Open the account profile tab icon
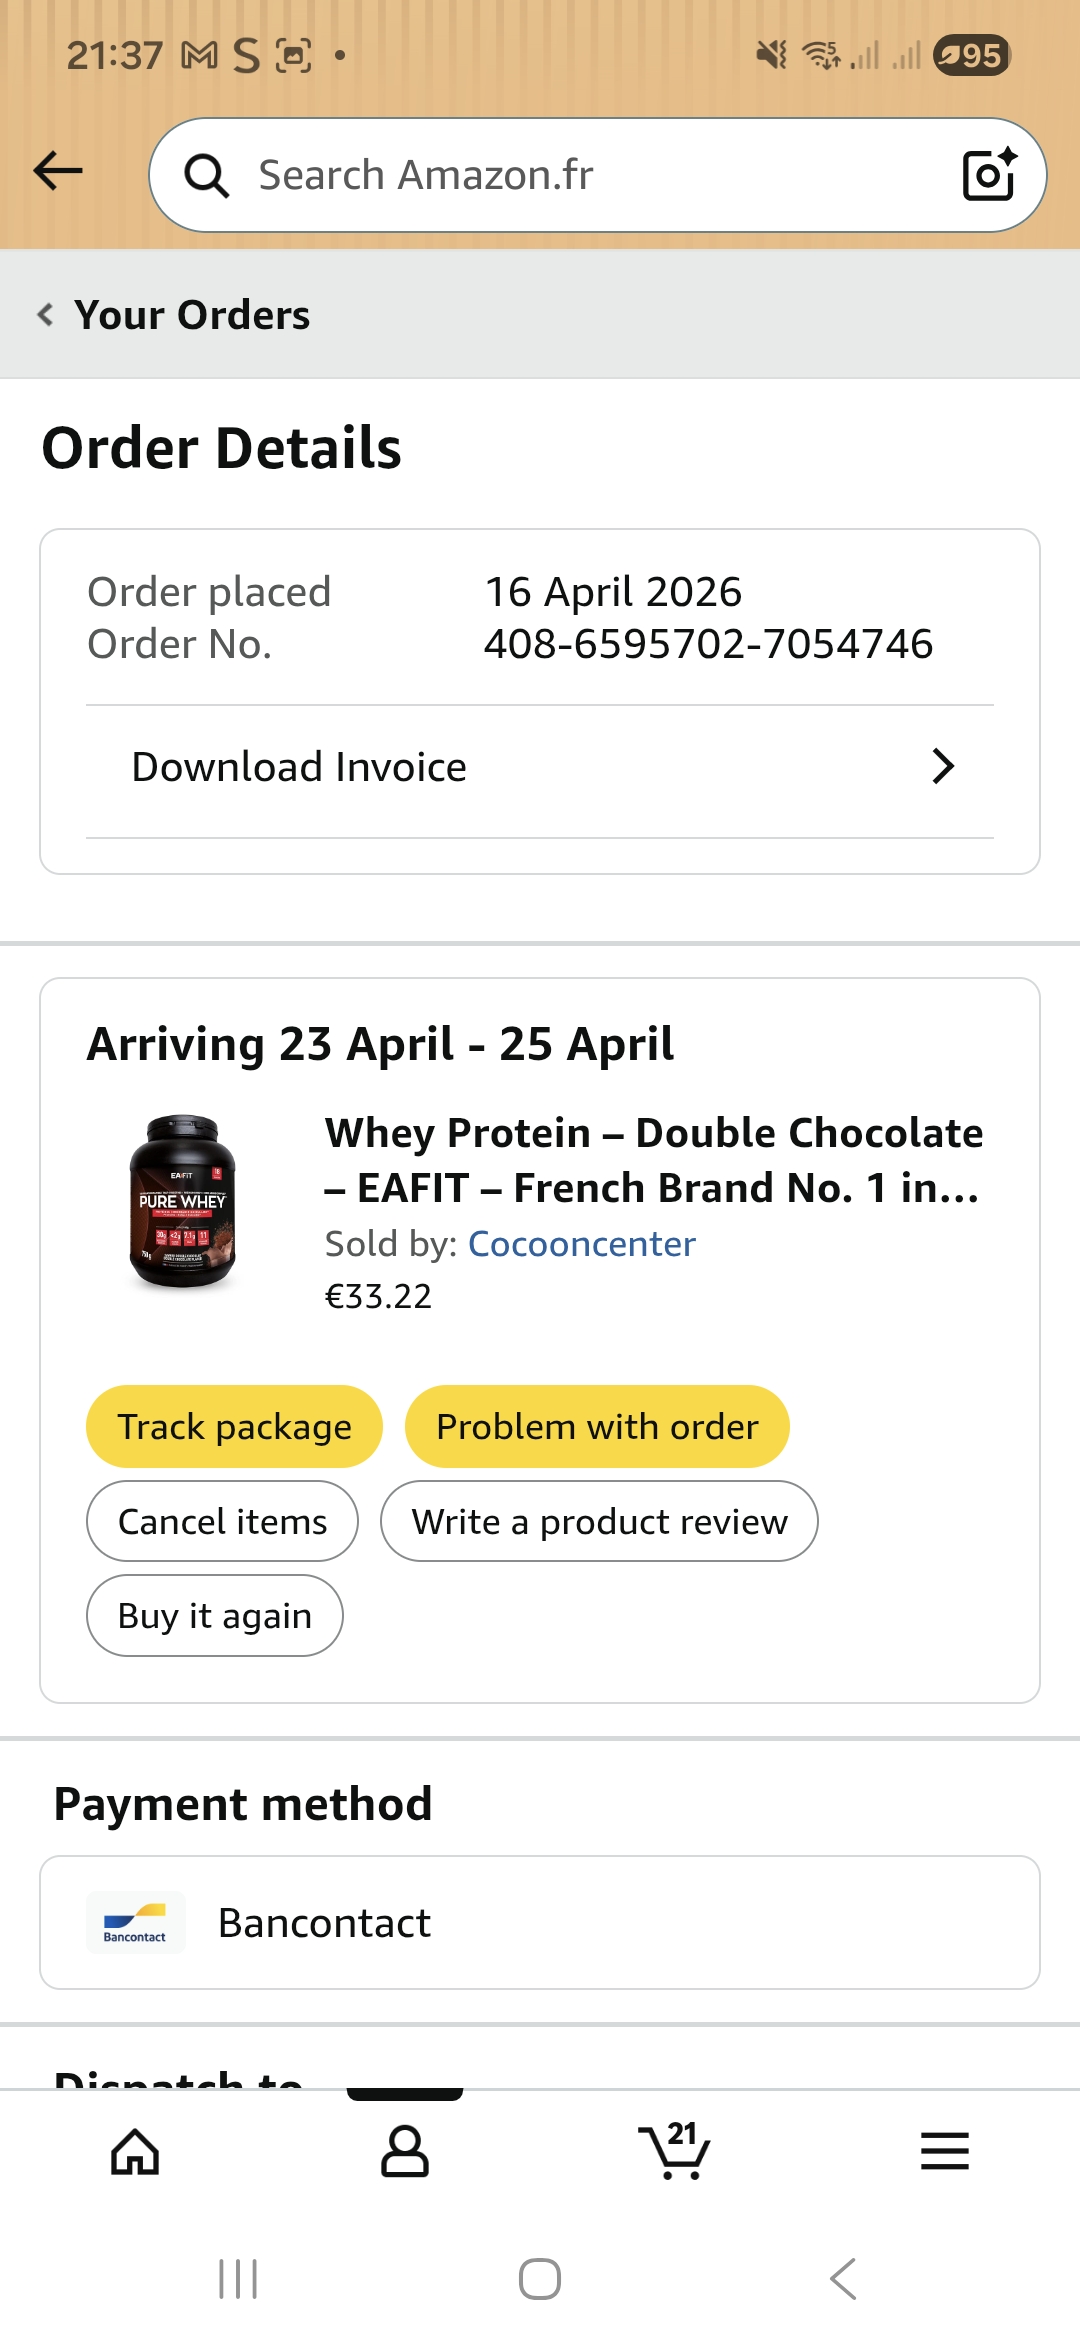The width and height of the screenshot is (1080, 2340). pyautogui.click(x=405, y=2152)
